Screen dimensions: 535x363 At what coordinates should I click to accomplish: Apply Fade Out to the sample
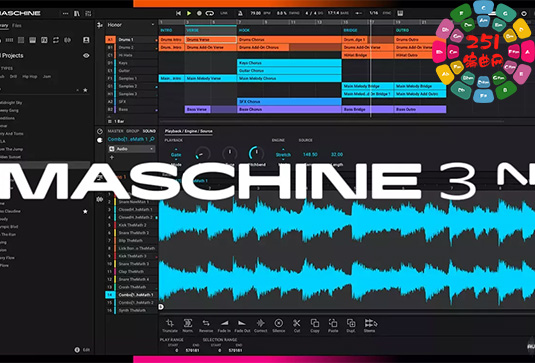coord(242,325)
